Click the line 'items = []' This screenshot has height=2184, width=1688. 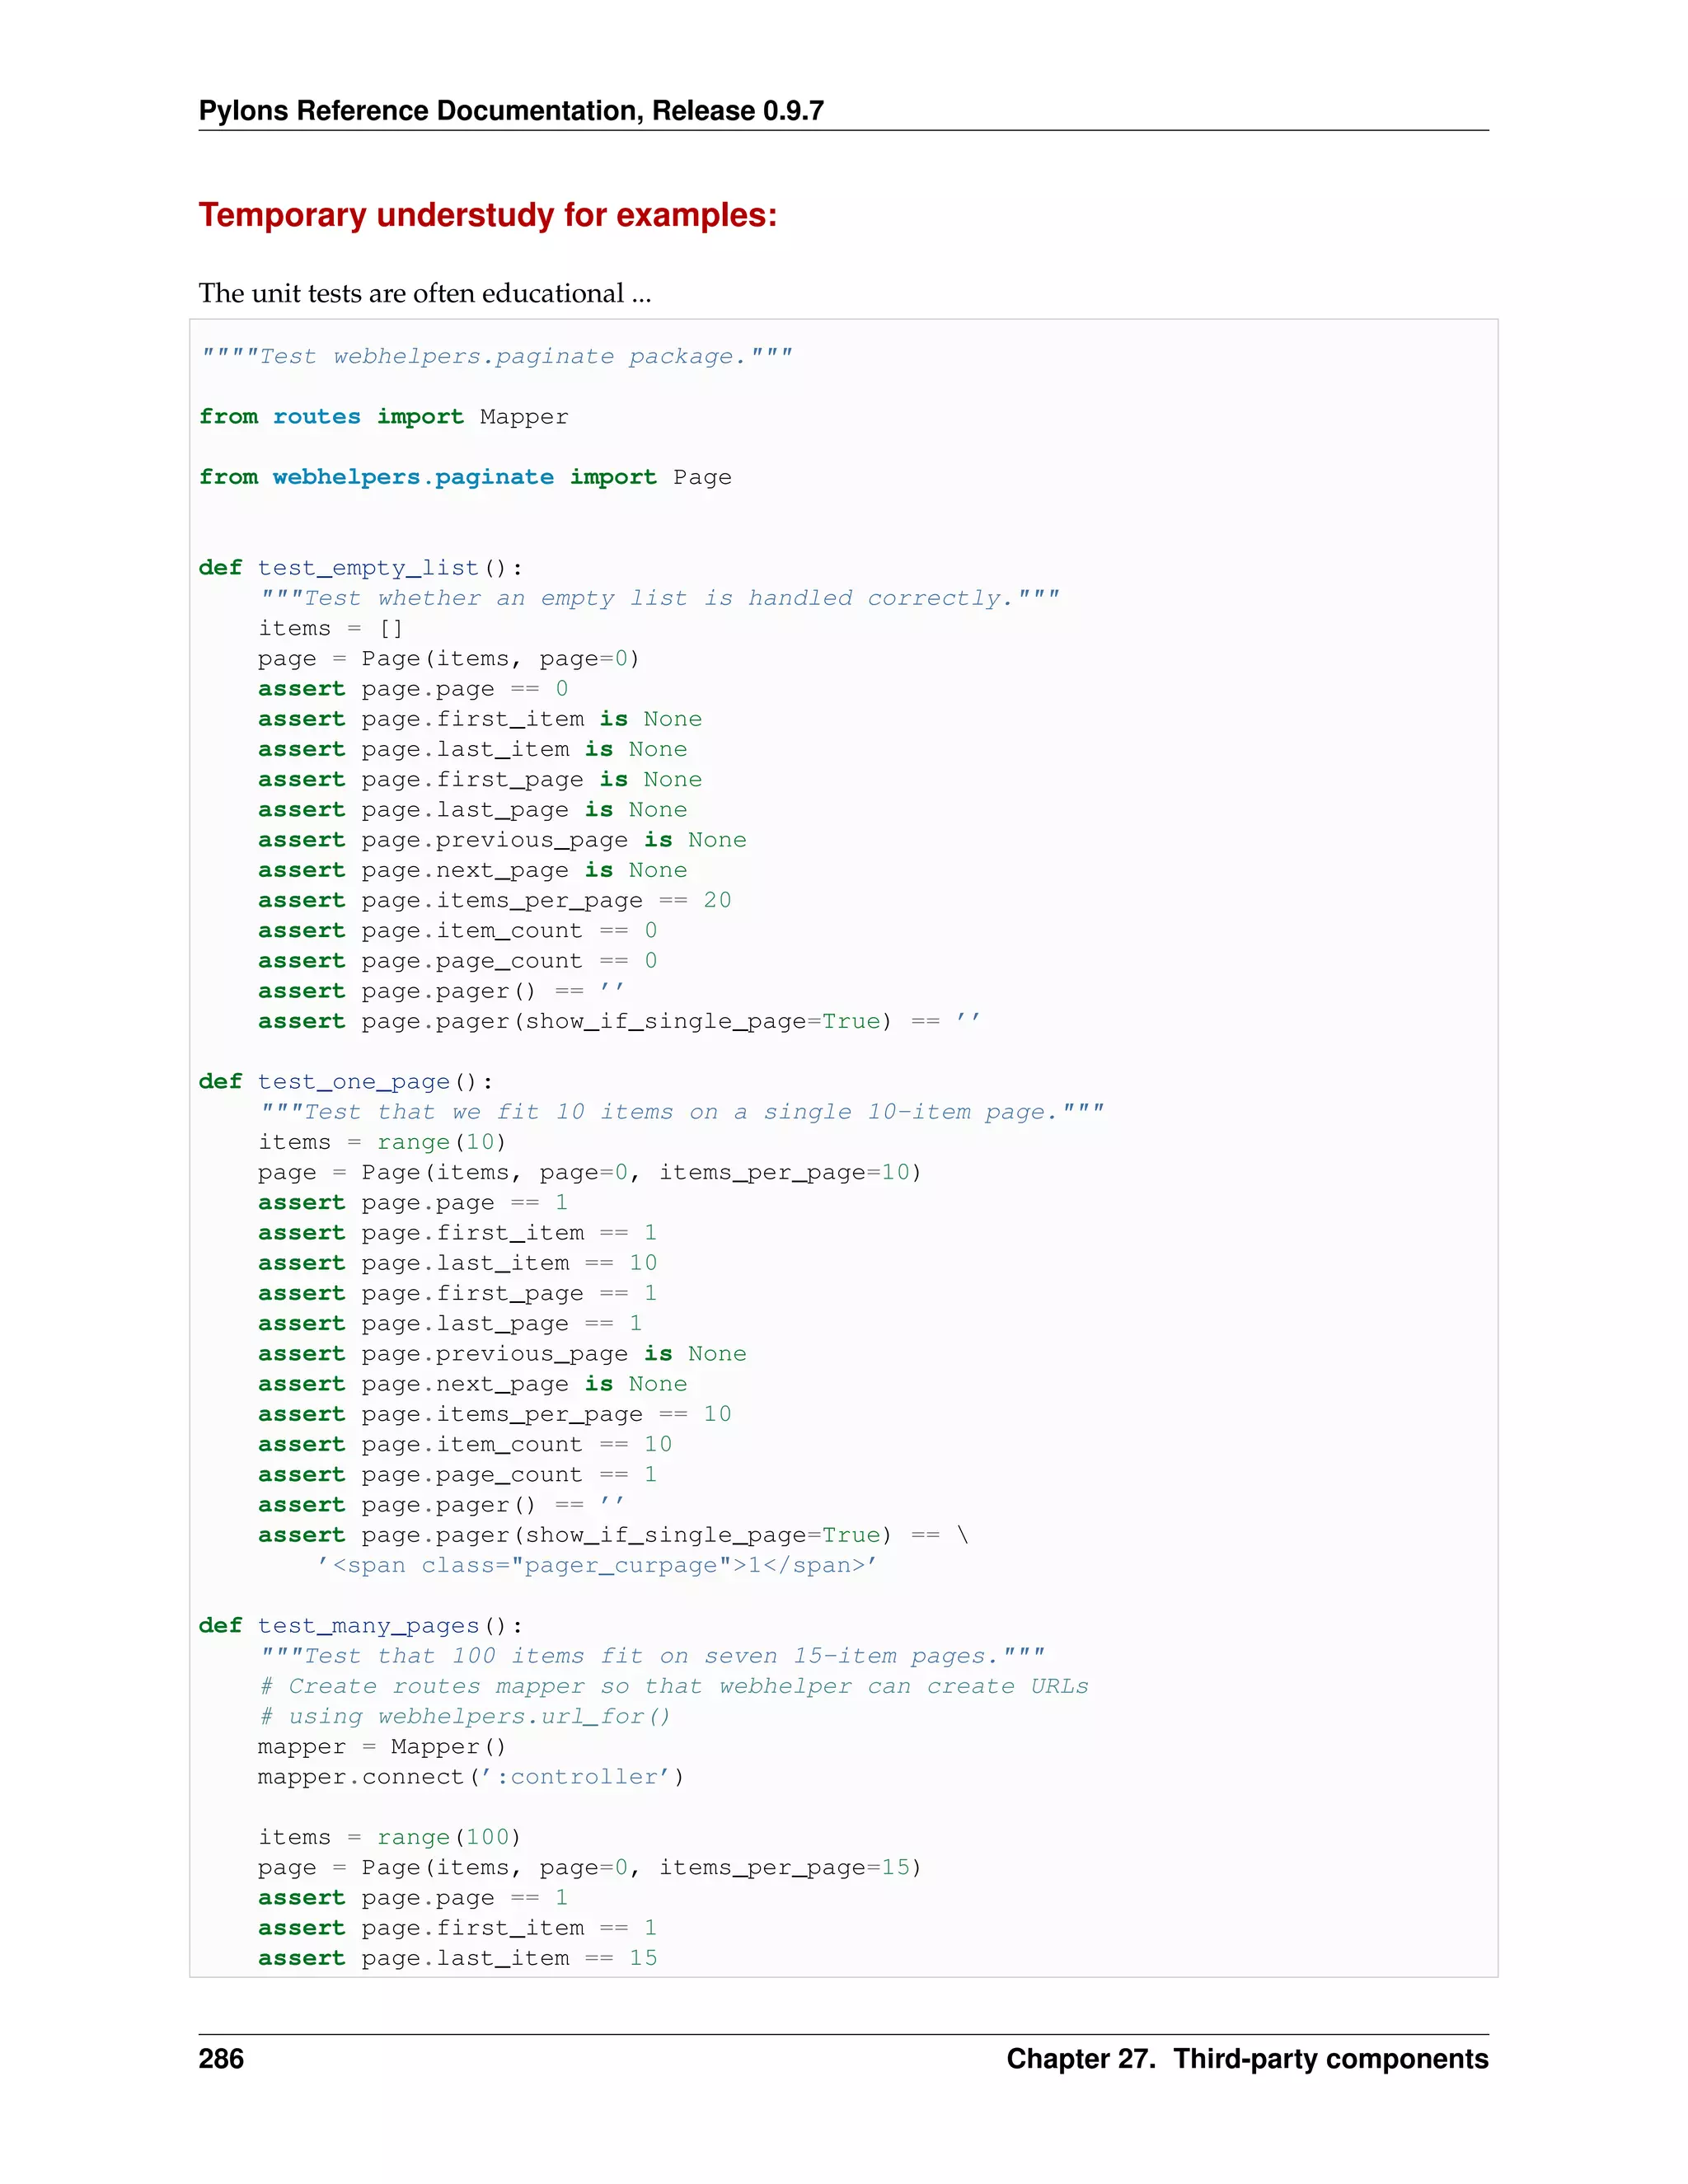pyautogui.click(x=331, y=628)
